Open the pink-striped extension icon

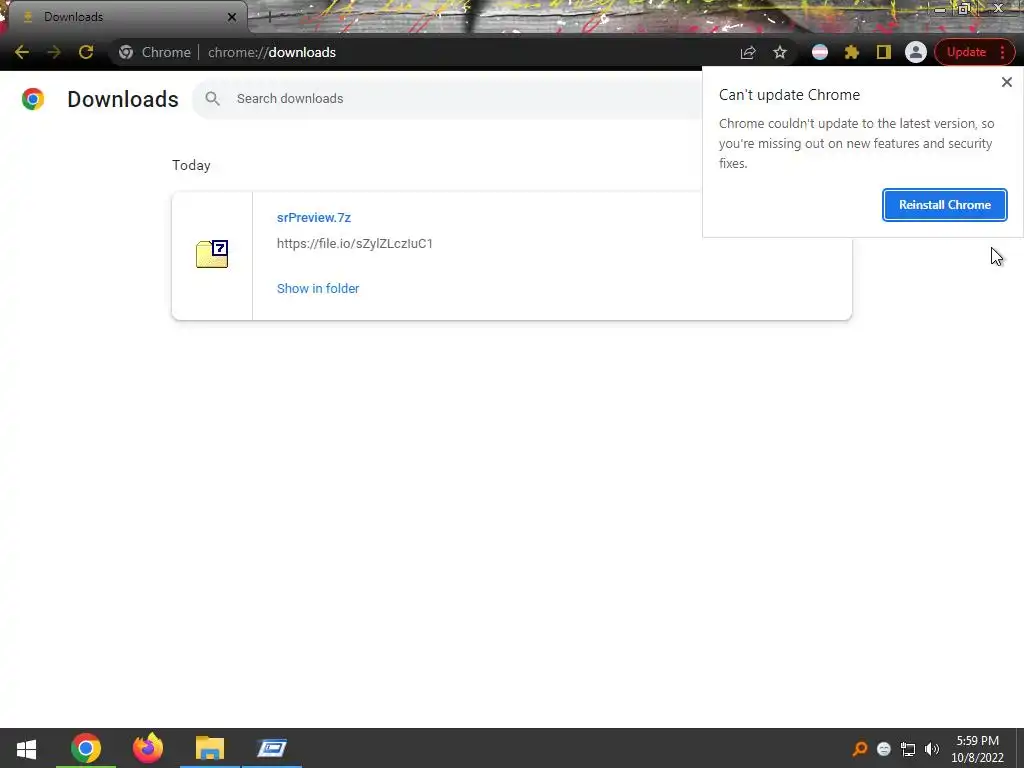(x=820, y=52)
